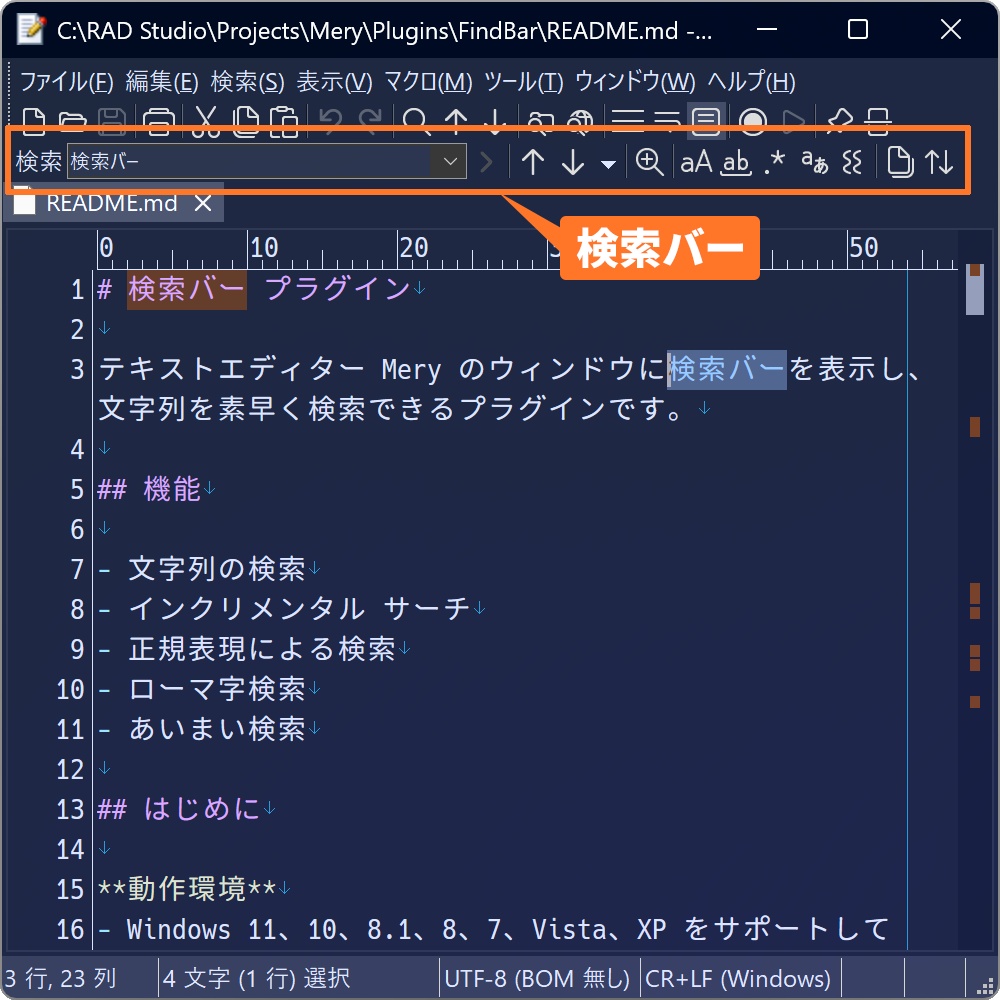
Task: Click line number 5 in the gutter
Action: 77,490
